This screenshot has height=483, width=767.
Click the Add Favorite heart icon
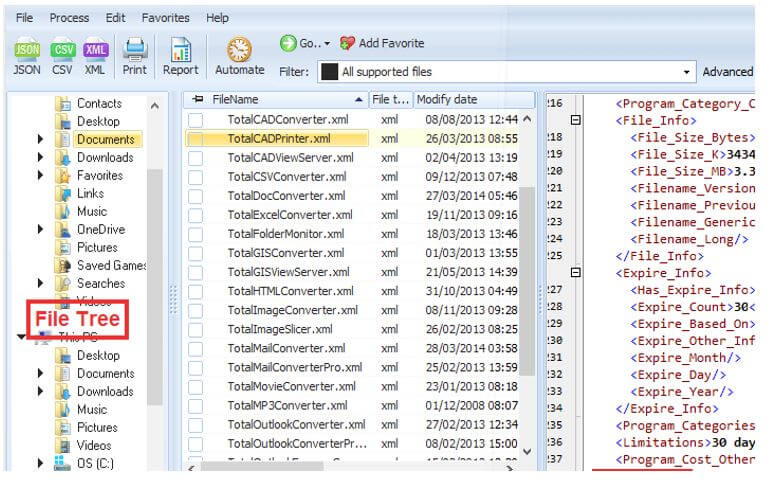347,43
